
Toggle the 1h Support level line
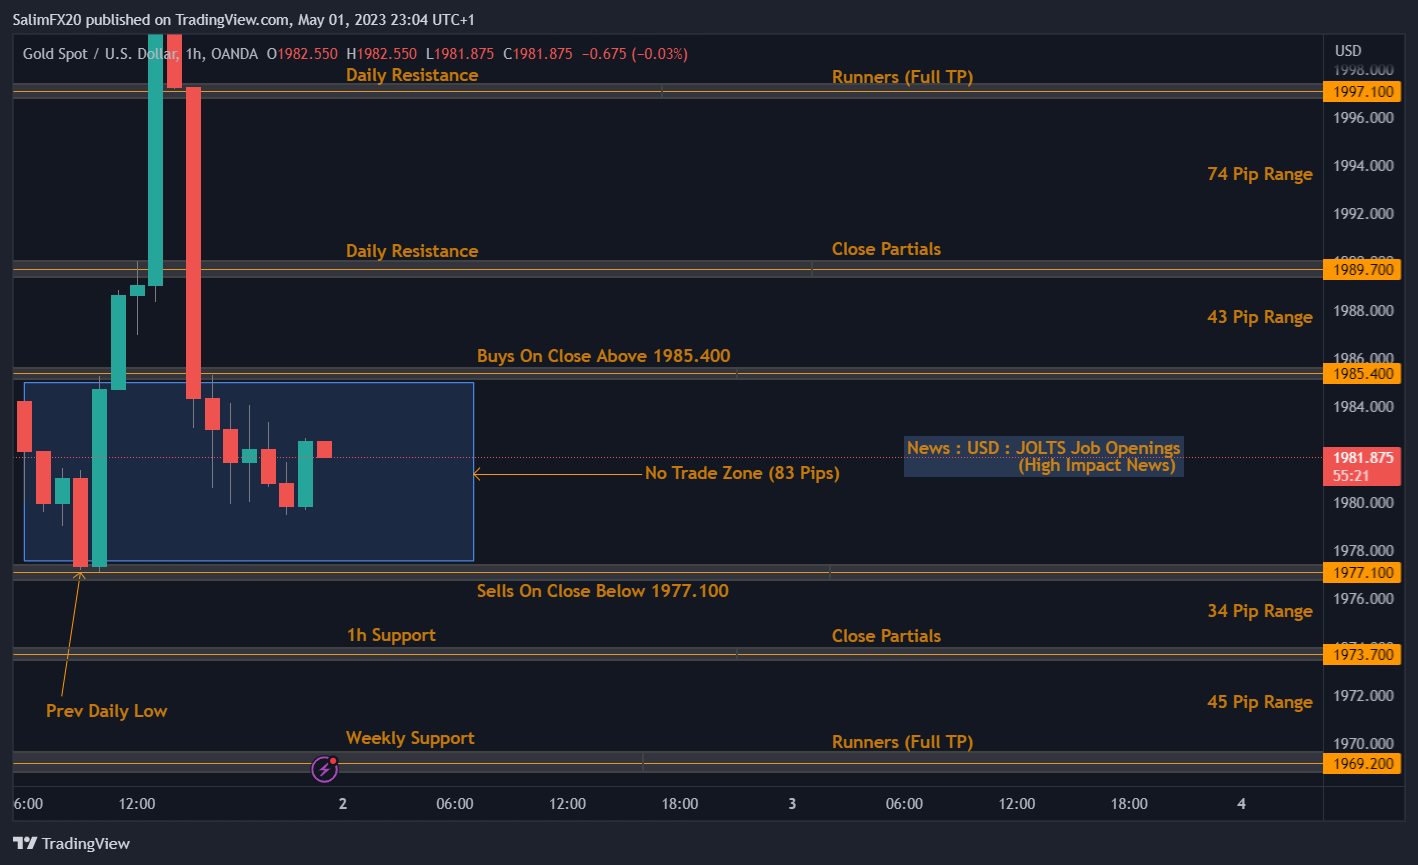tap(391, 634)
